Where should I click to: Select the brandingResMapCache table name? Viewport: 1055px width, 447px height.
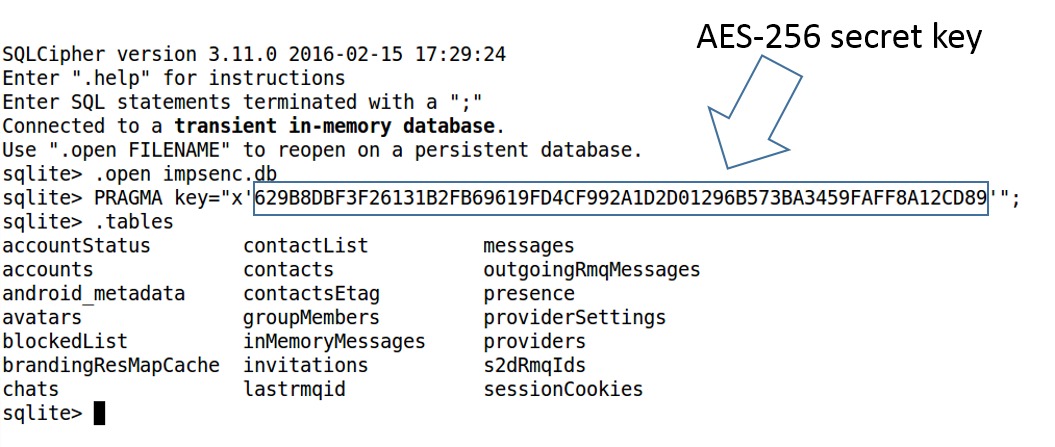click(x=110, y=366)
